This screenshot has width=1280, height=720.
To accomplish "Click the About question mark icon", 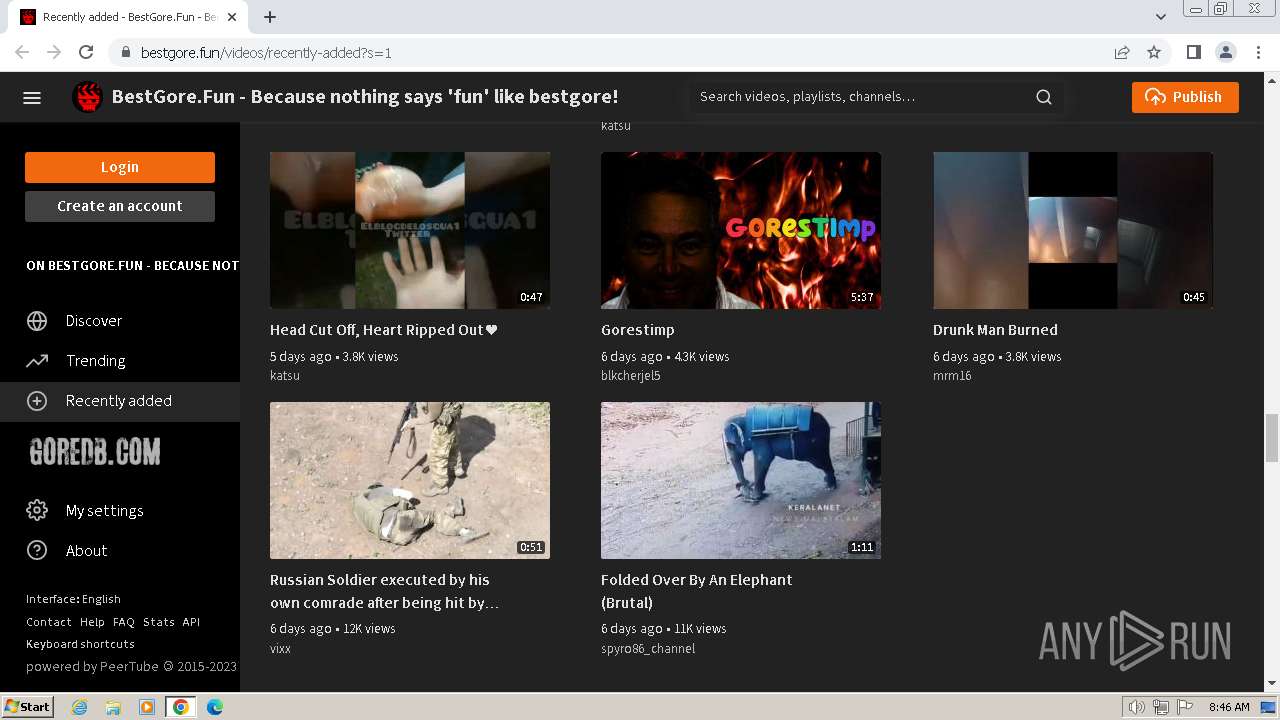I will [37, 551].
